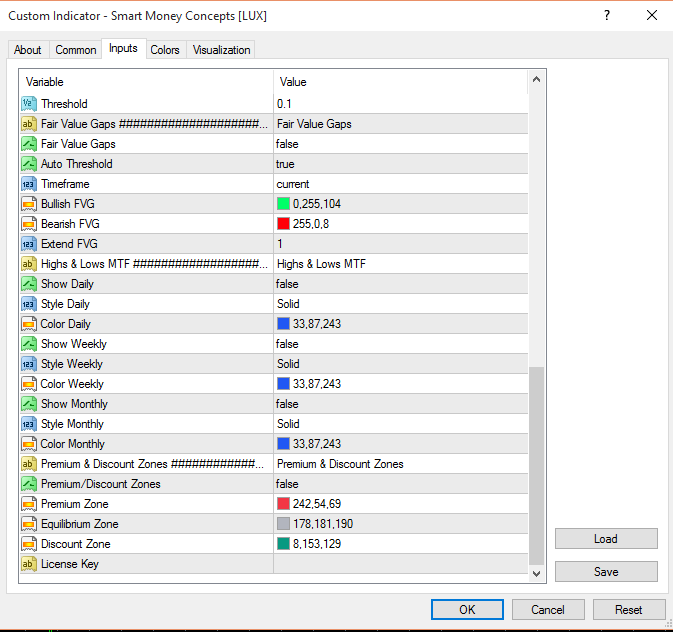Confirm settings with OK button
673x632 pixels.
pos(467,610)
